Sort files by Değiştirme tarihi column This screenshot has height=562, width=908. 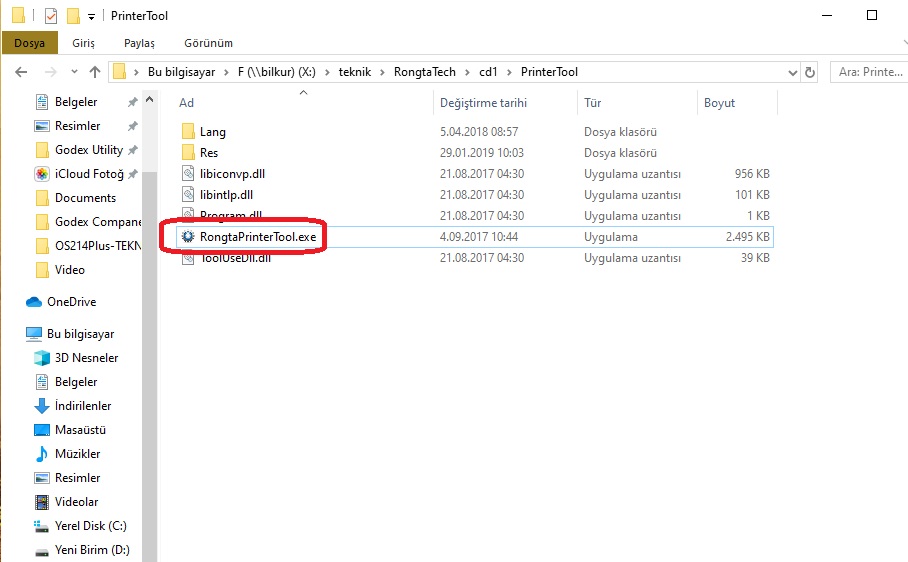(484, 103)
